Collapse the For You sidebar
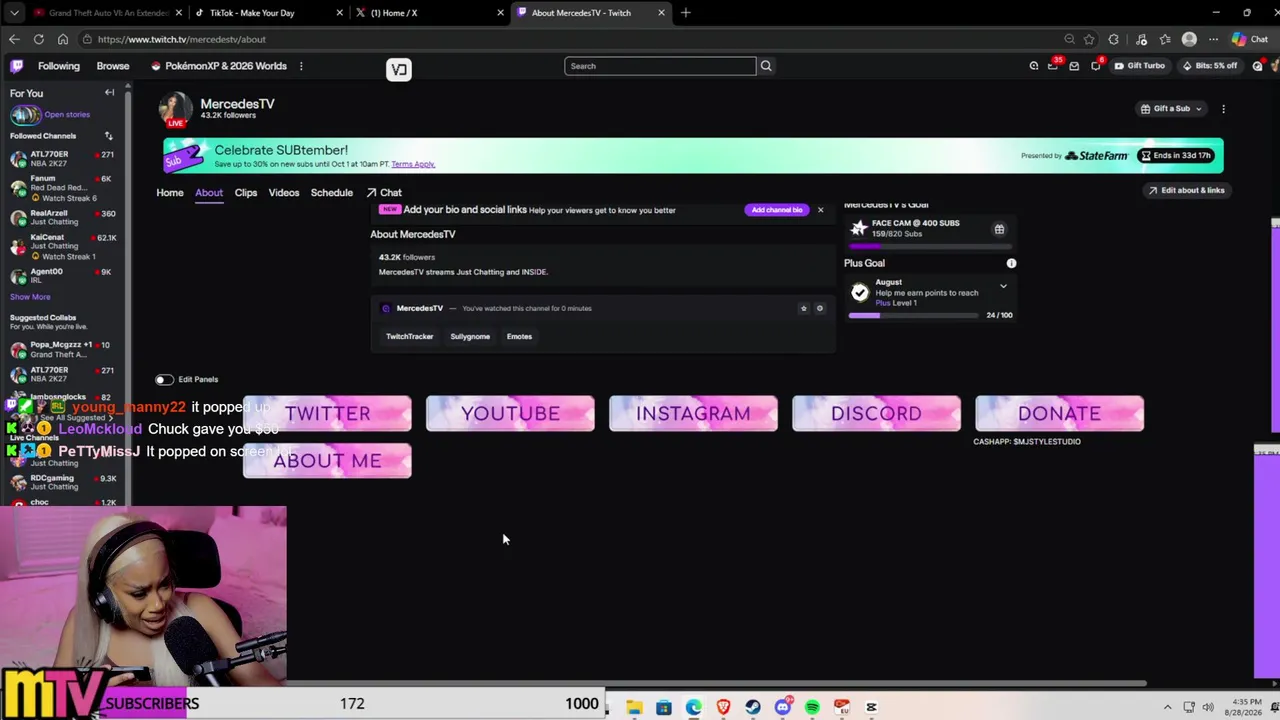Screen dimensions: 1280x720 110,93
